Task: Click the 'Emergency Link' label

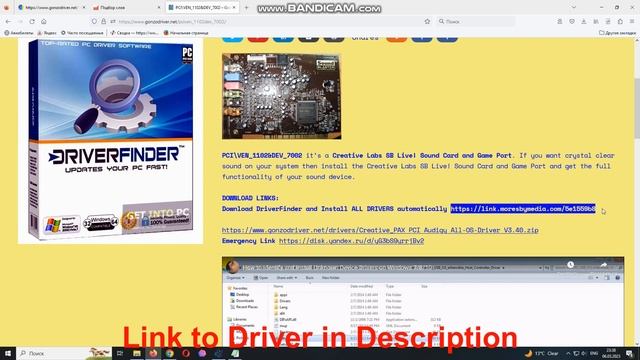Action: click(249, 240)
